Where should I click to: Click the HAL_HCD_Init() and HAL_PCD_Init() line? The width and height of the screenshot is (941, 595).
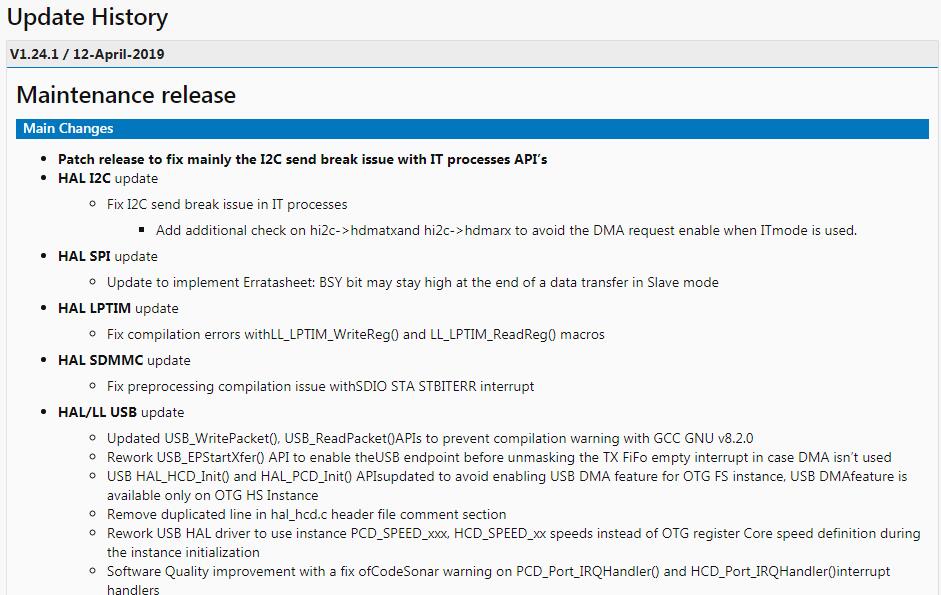(x=507, y=486)
